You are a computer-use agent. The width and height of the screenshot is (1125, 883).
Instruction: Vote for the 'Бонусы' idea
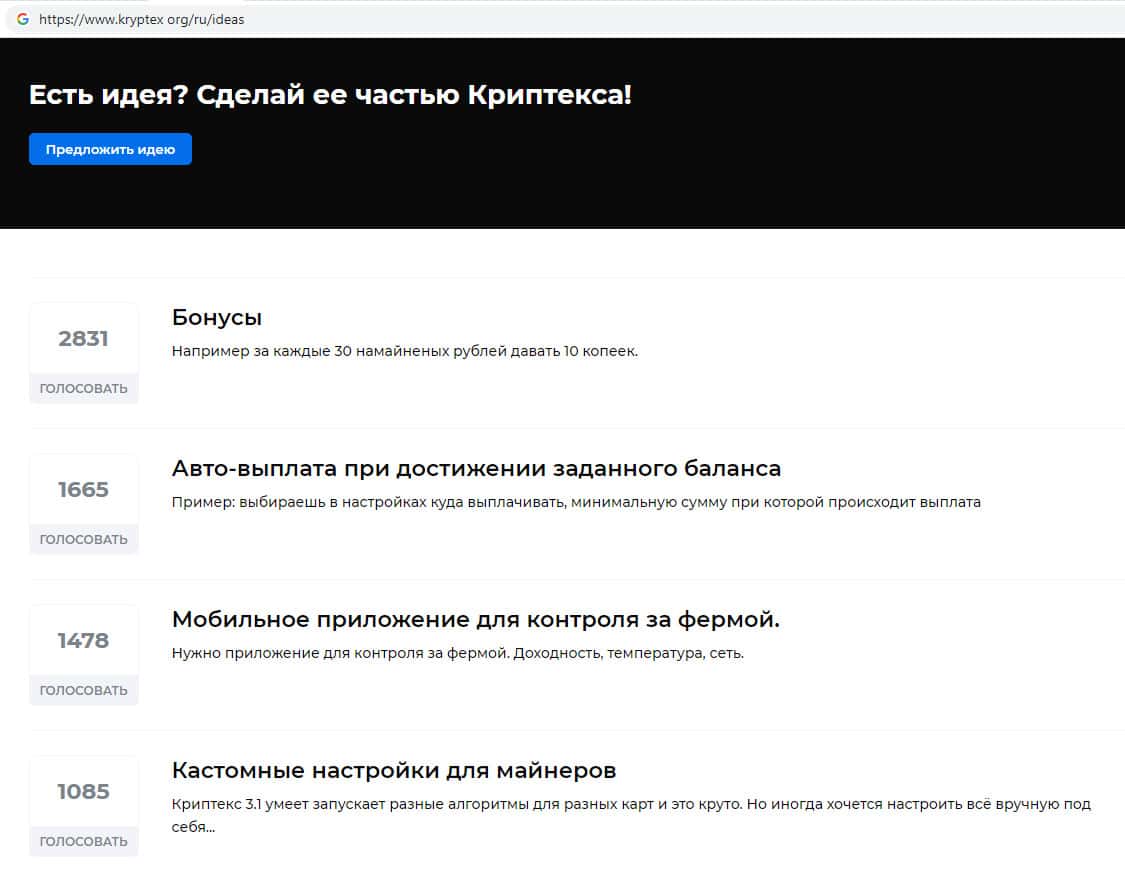tap(84, 388)
